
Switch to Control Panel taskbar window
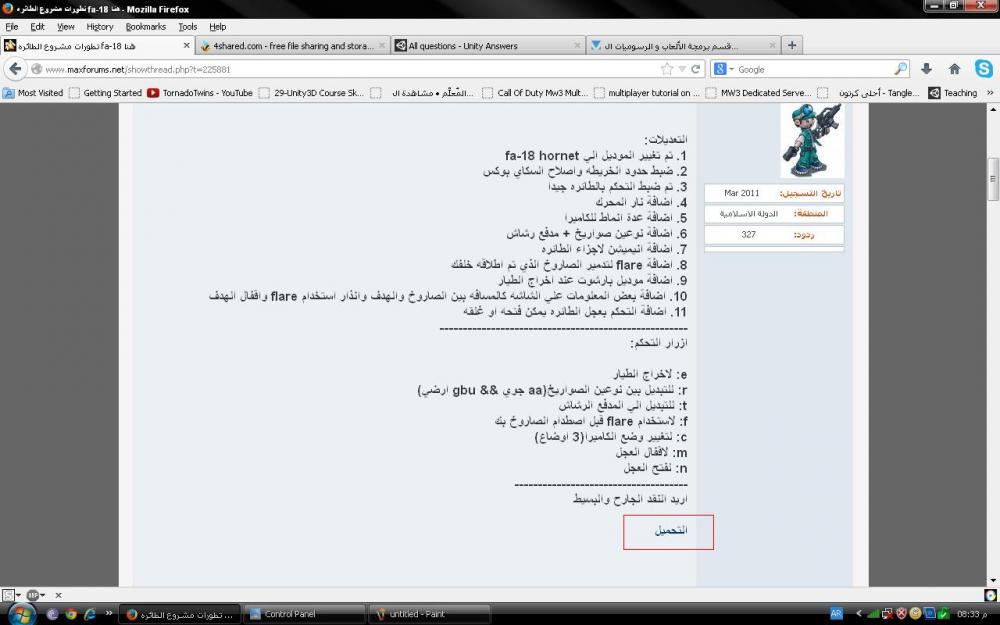point(304,614)
